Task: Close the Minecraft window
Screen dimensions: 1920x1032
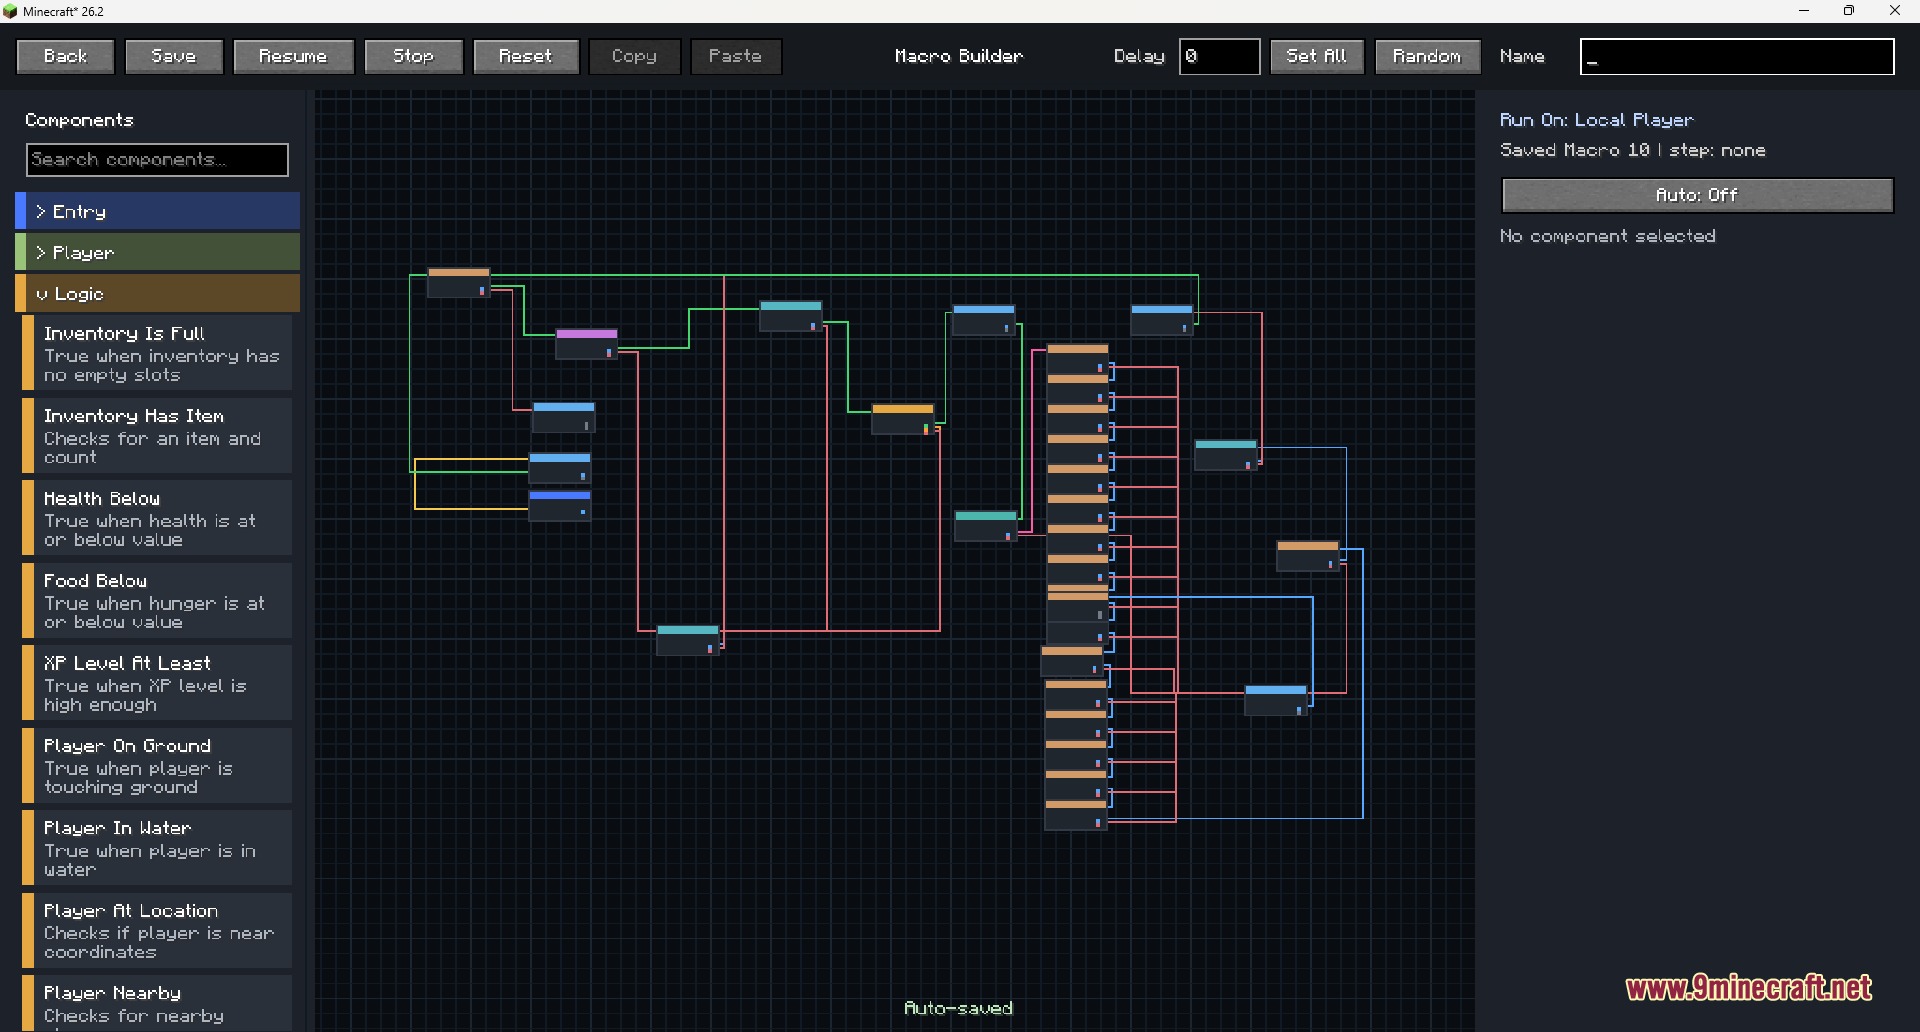Action: coord(1895,11)
